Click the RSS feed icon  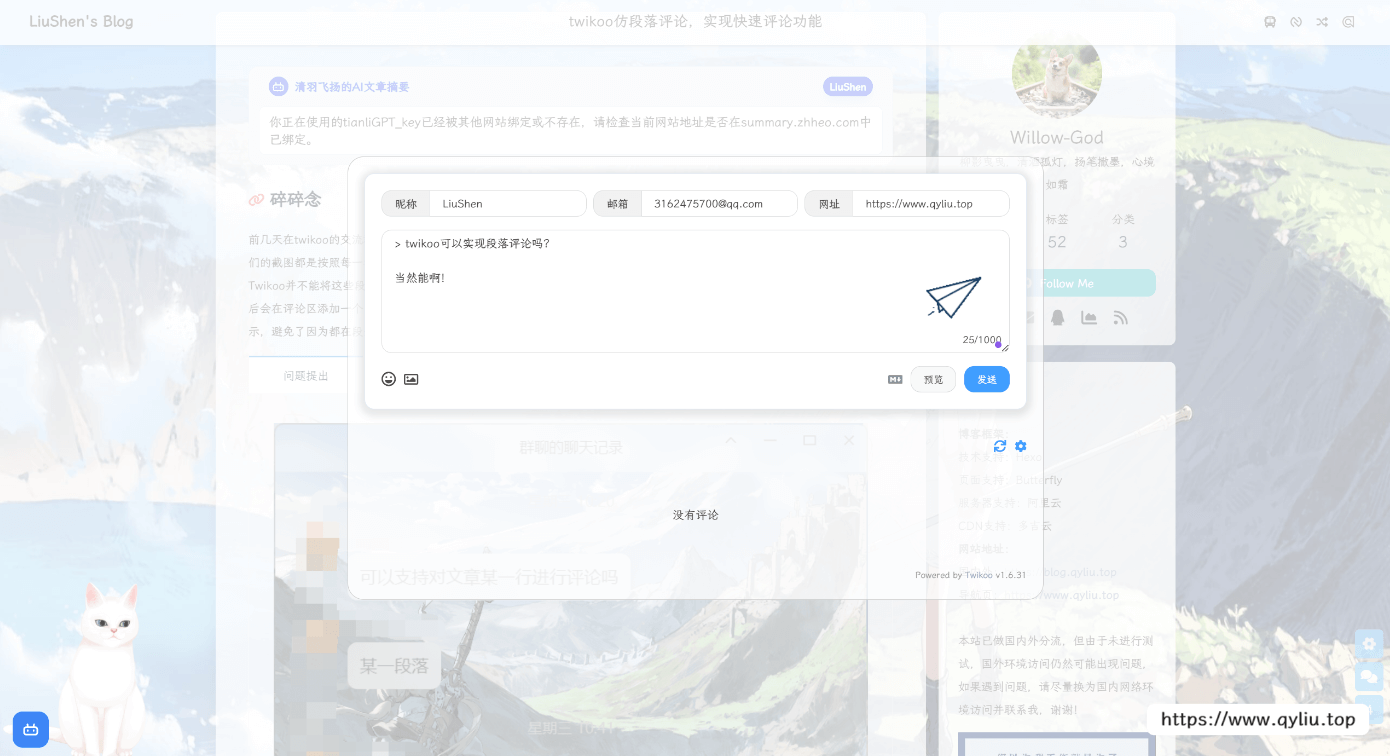click(x=1120, y=317)
